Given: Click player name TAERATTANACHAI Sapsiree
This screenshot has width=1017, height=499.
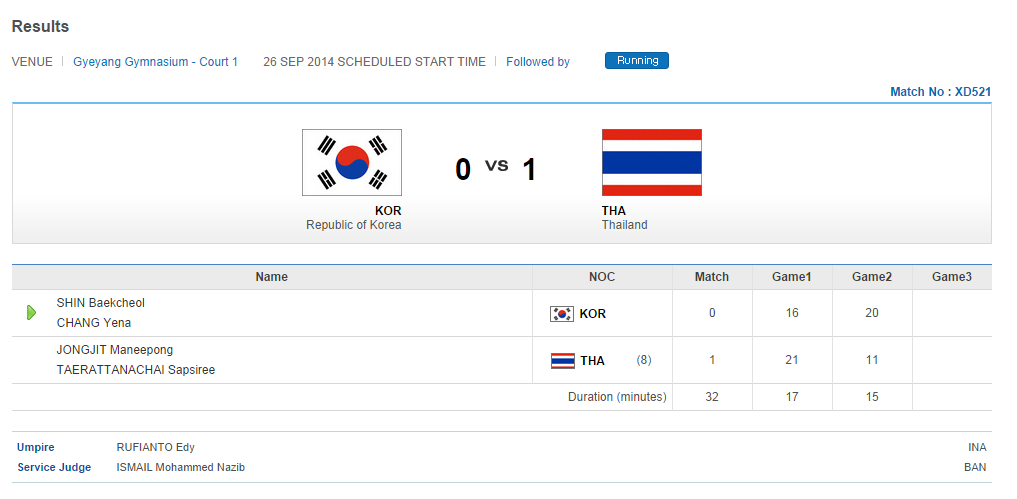Looking at the screenshot, I should click(136, 370).
